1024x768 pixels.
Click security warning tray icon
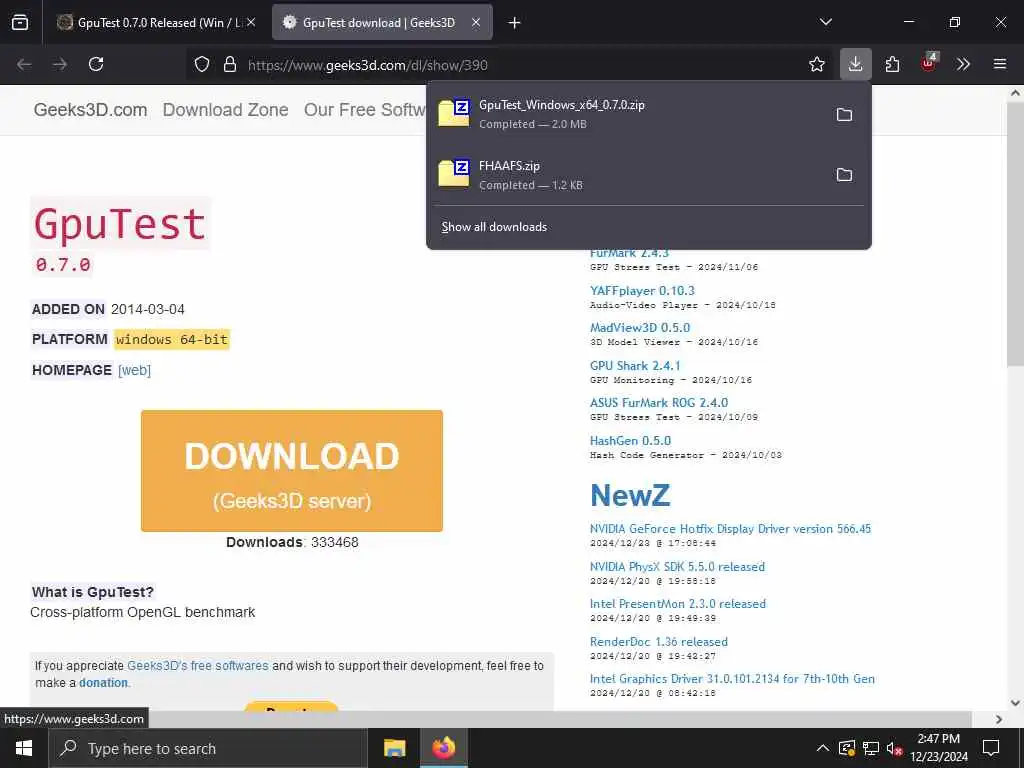tap(847, 748)
